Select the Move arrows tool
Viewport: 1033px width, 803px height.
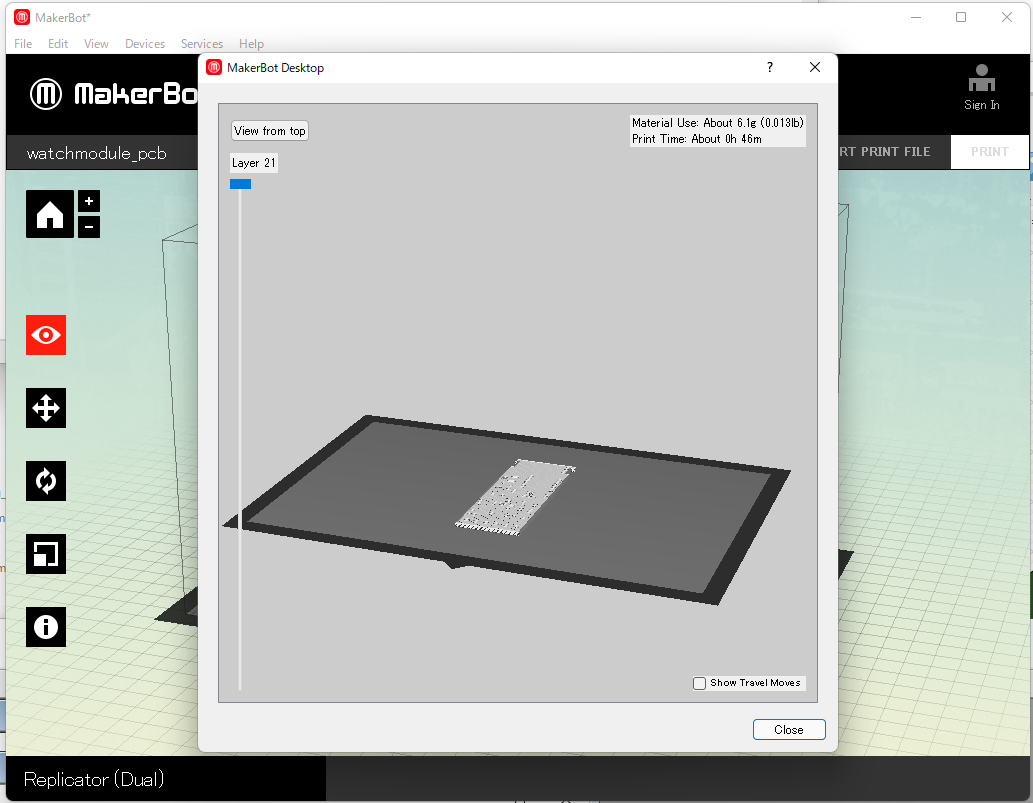(46, 408)
